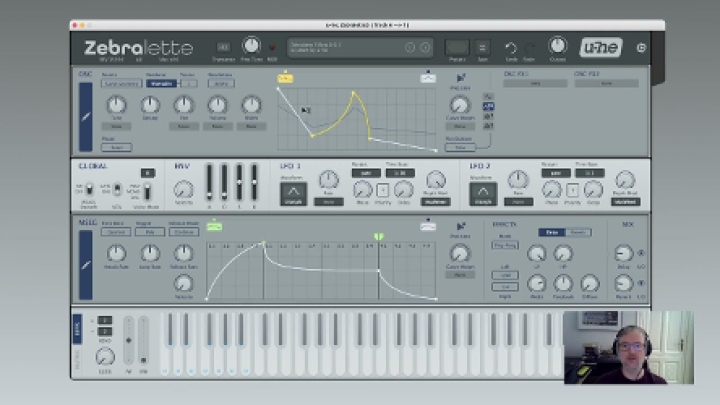Switch to the Delay effects tab
720x405 pixels.
552,232
